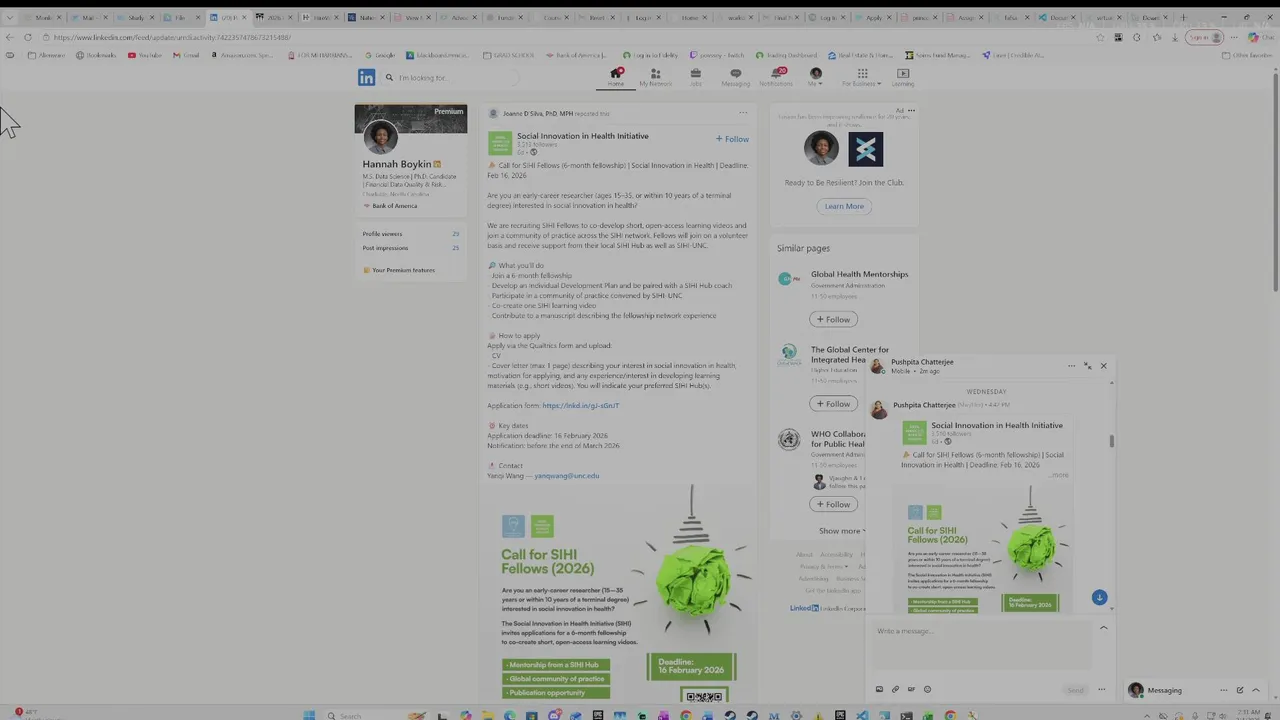Follow Global Health Mentorships
Image resolution: width=1280 pixels, height=720 pixels.
[x=833, y=319]
